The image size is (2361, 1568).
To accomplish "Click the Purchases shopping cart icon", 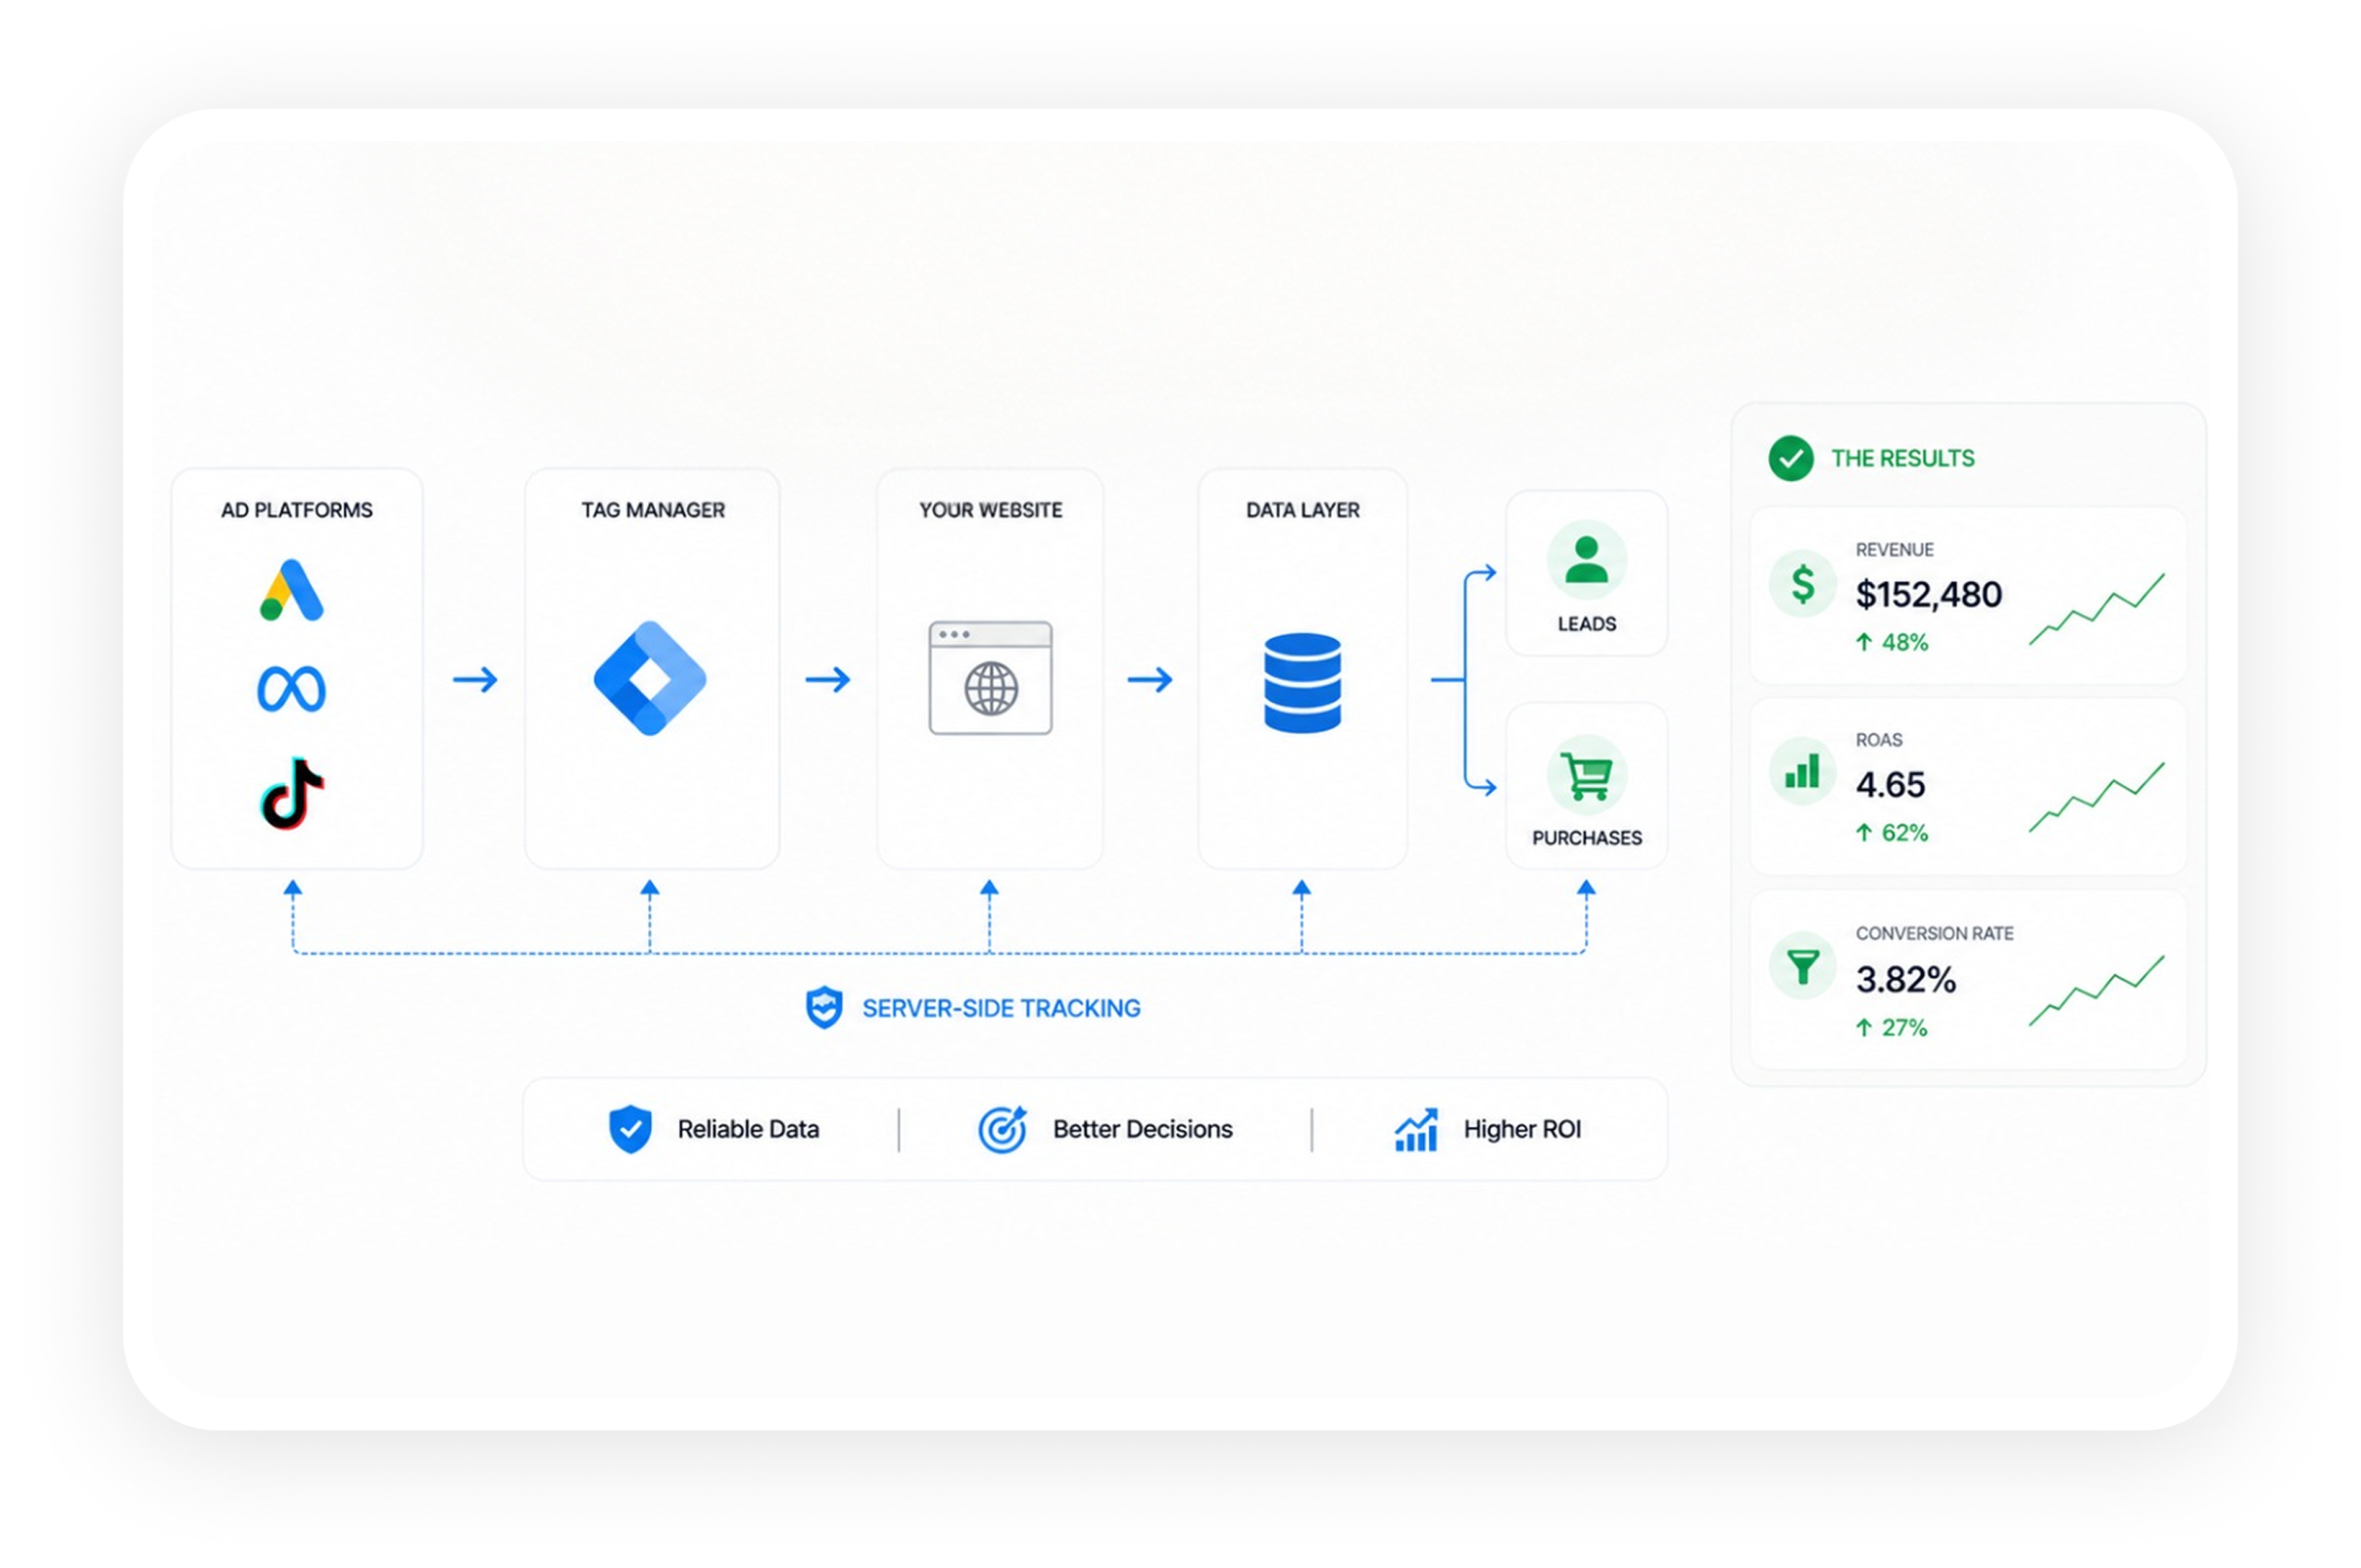I will tap(1587, 775).
